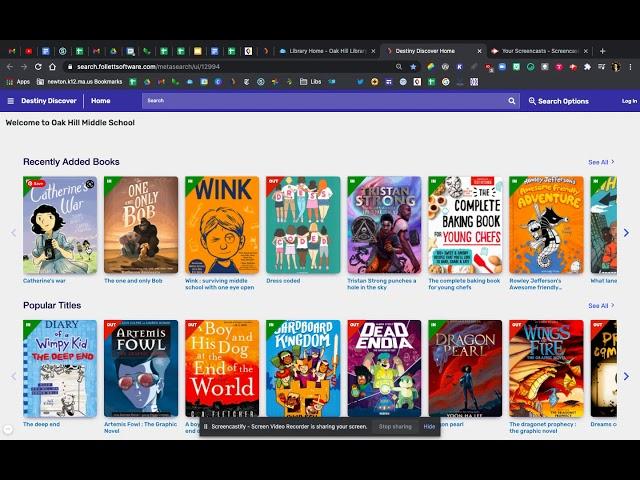Open the Destiny Discover hamburger menu
Image resolution: width=640 pixels, height=480 pixels.
(11, 101)
